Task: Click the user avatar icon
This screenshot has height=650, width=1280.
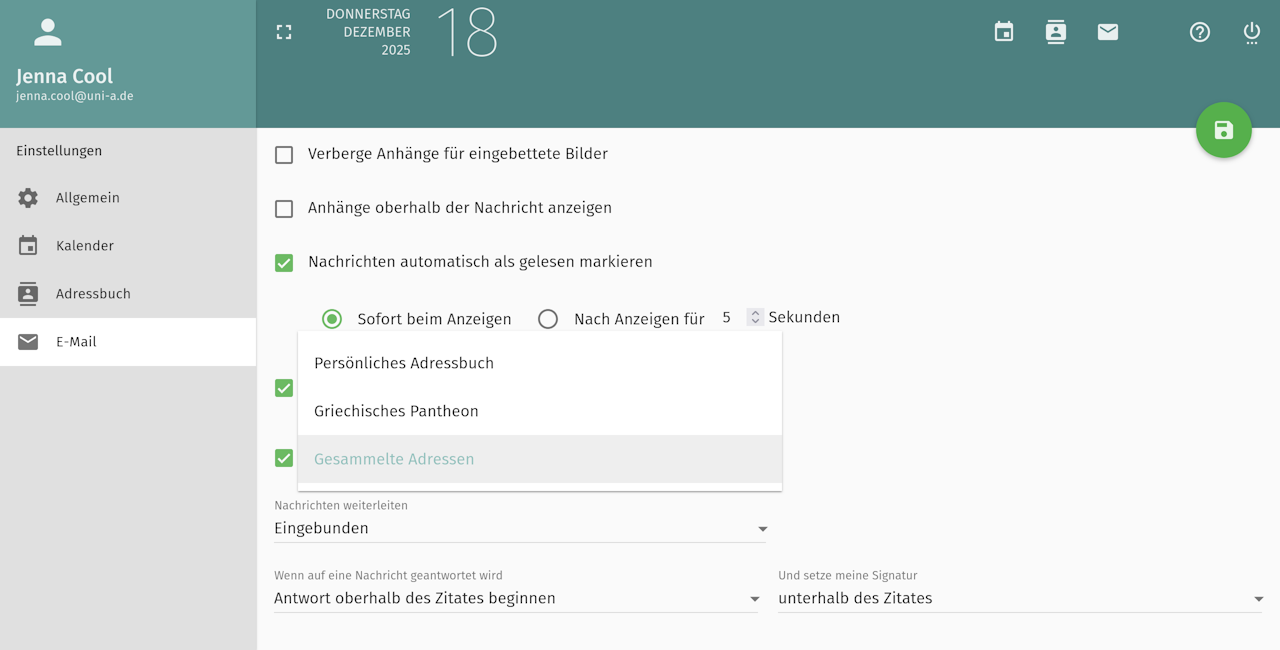Action: point(48,32)
